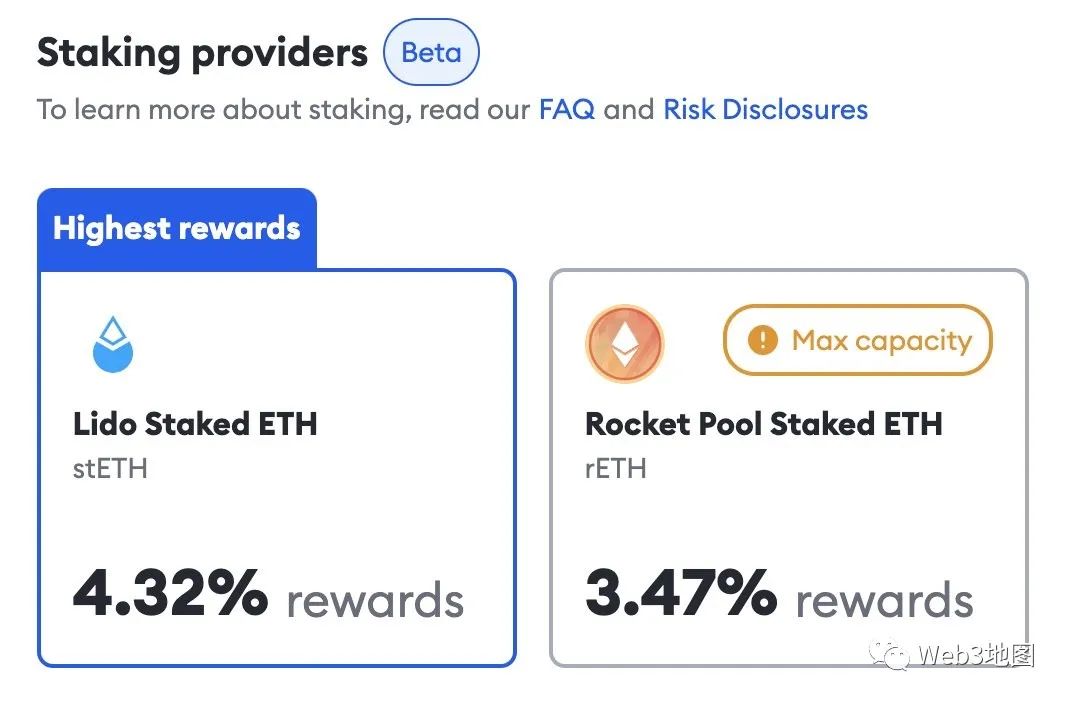
Task: Click the Rocket Pool Staked ETH title
Action: (x=763, y=424)
